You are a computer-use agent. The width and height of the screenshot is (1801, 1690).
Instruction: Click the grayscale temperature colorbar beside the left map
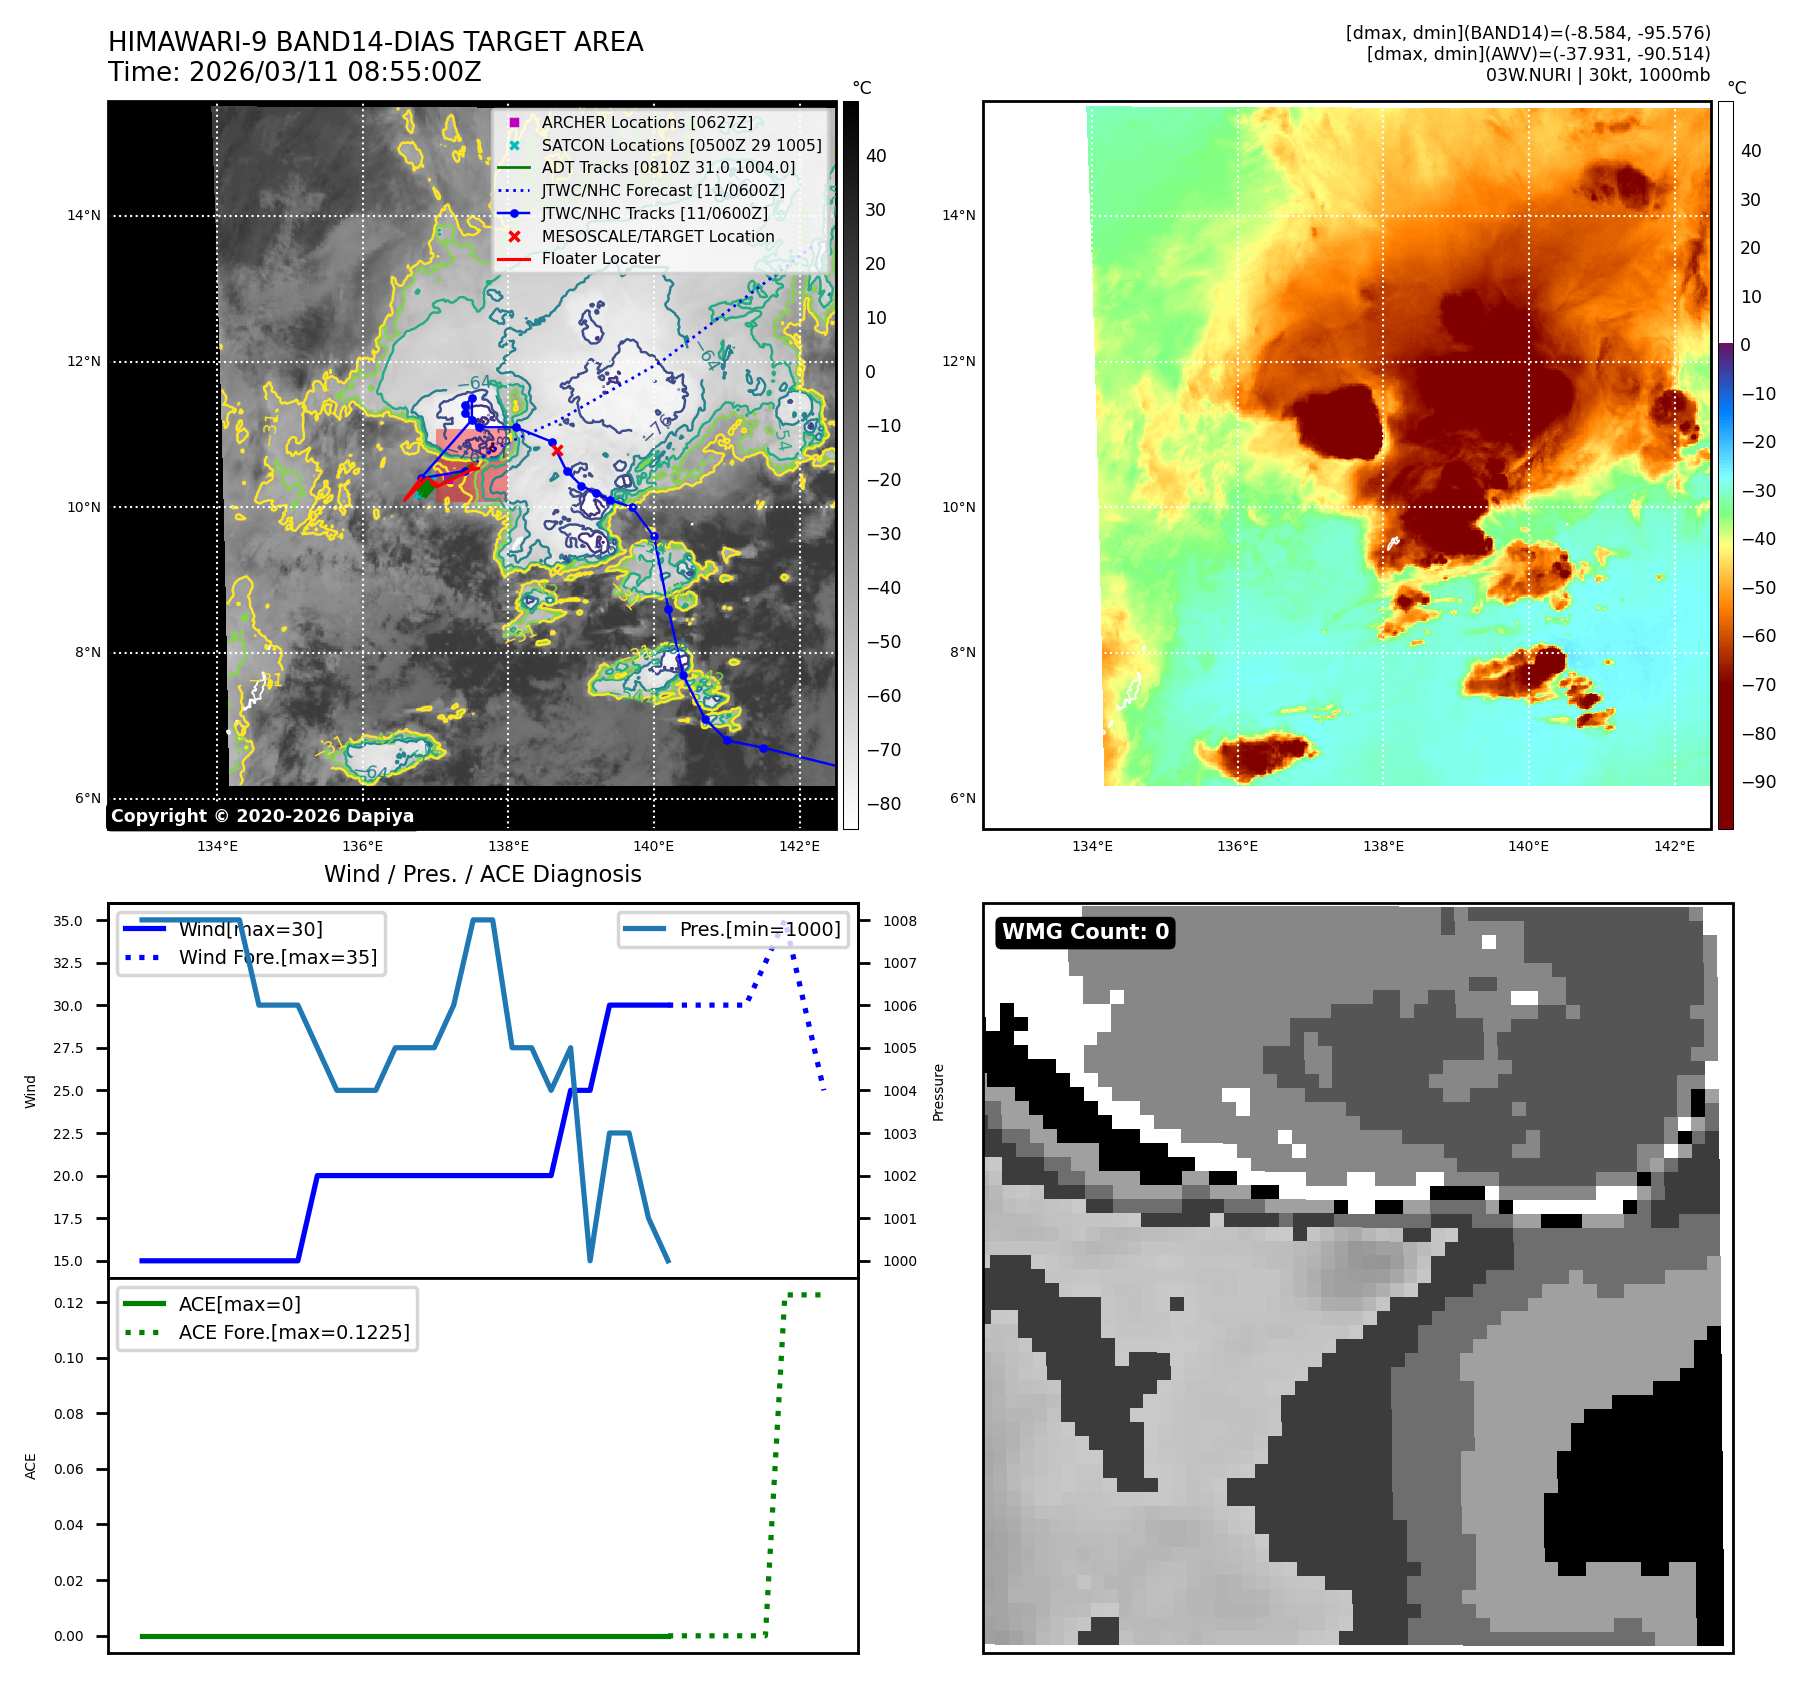tap(850, 465)
